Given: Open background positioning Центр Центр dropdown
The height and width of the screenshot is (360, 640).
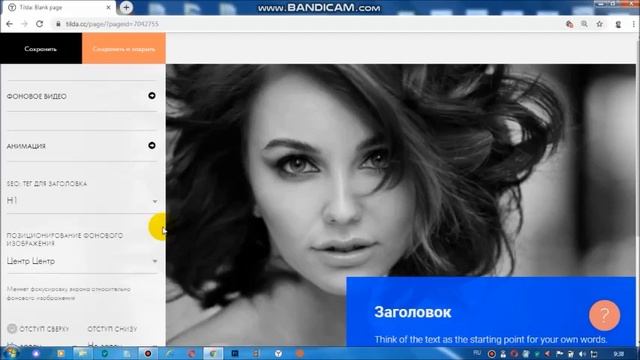Looking at the screenshot, I should pyautogui.click(x=82, y=261).
